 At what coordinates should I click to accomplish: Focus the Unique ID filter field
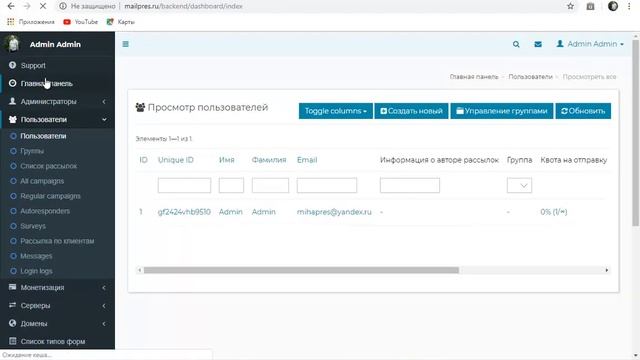(184, 185)
